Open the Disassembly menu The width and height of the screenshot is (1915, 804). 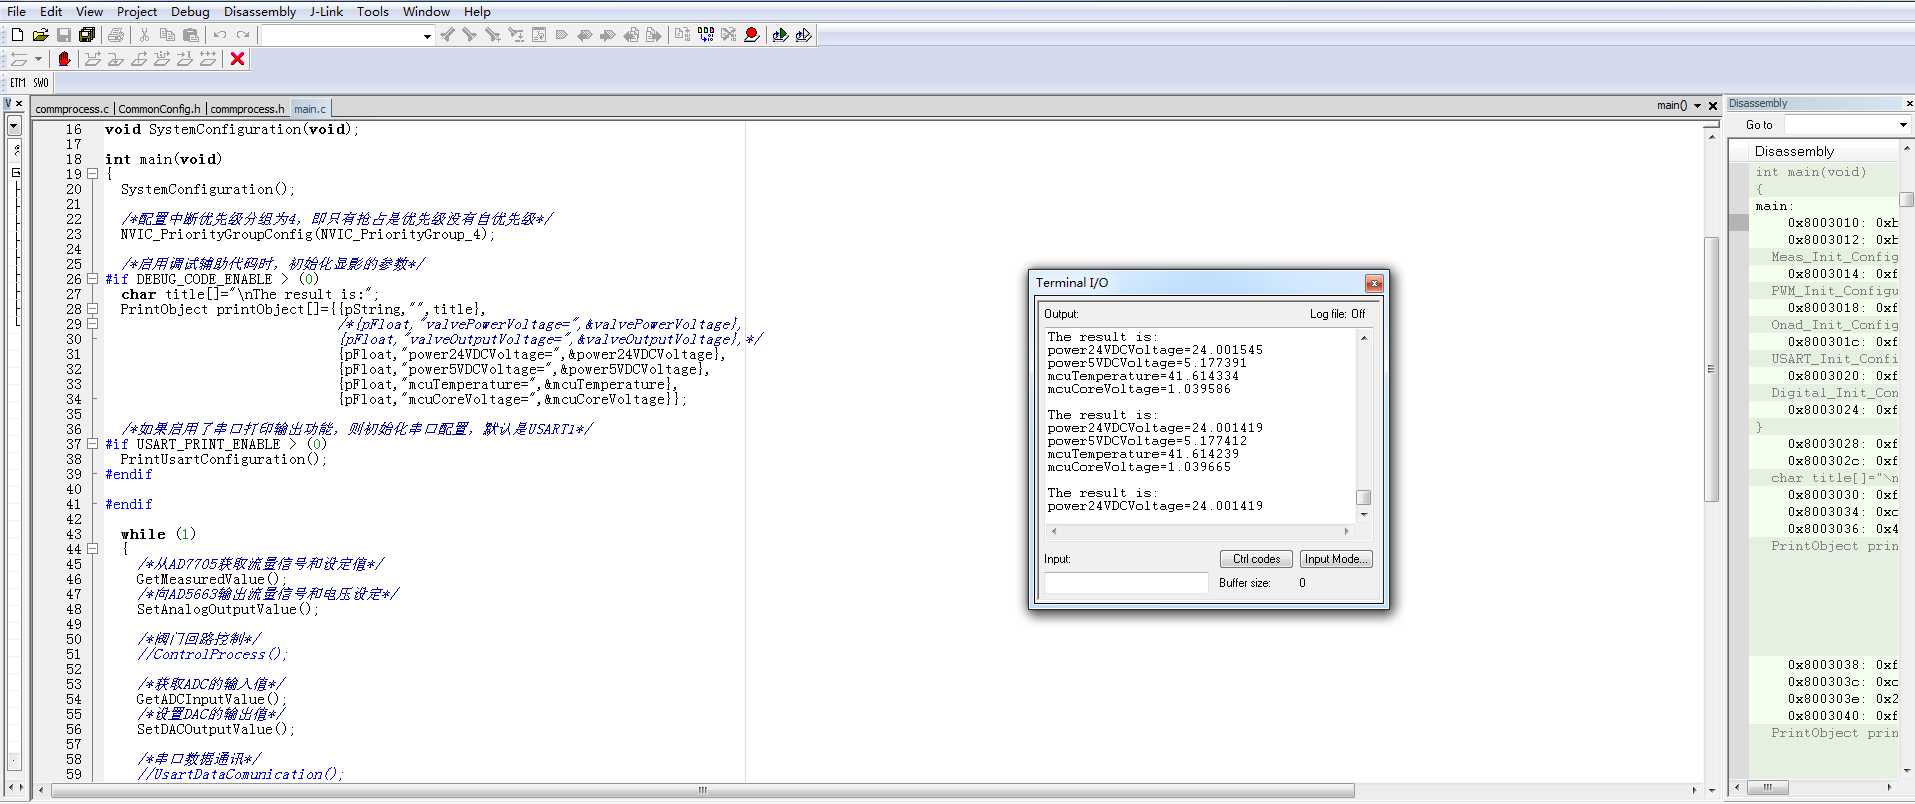[x=260, y=11]
